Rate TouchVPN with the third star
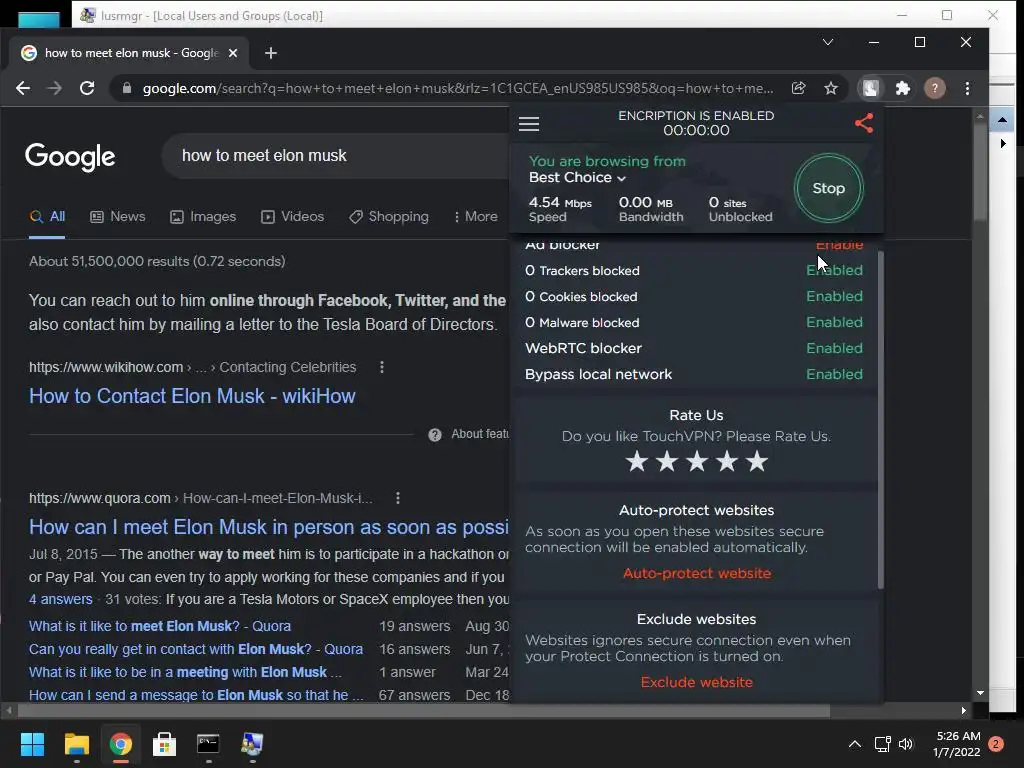This screenshot has width=1024, height=768. pyautogui.click(x=697, y=462)
